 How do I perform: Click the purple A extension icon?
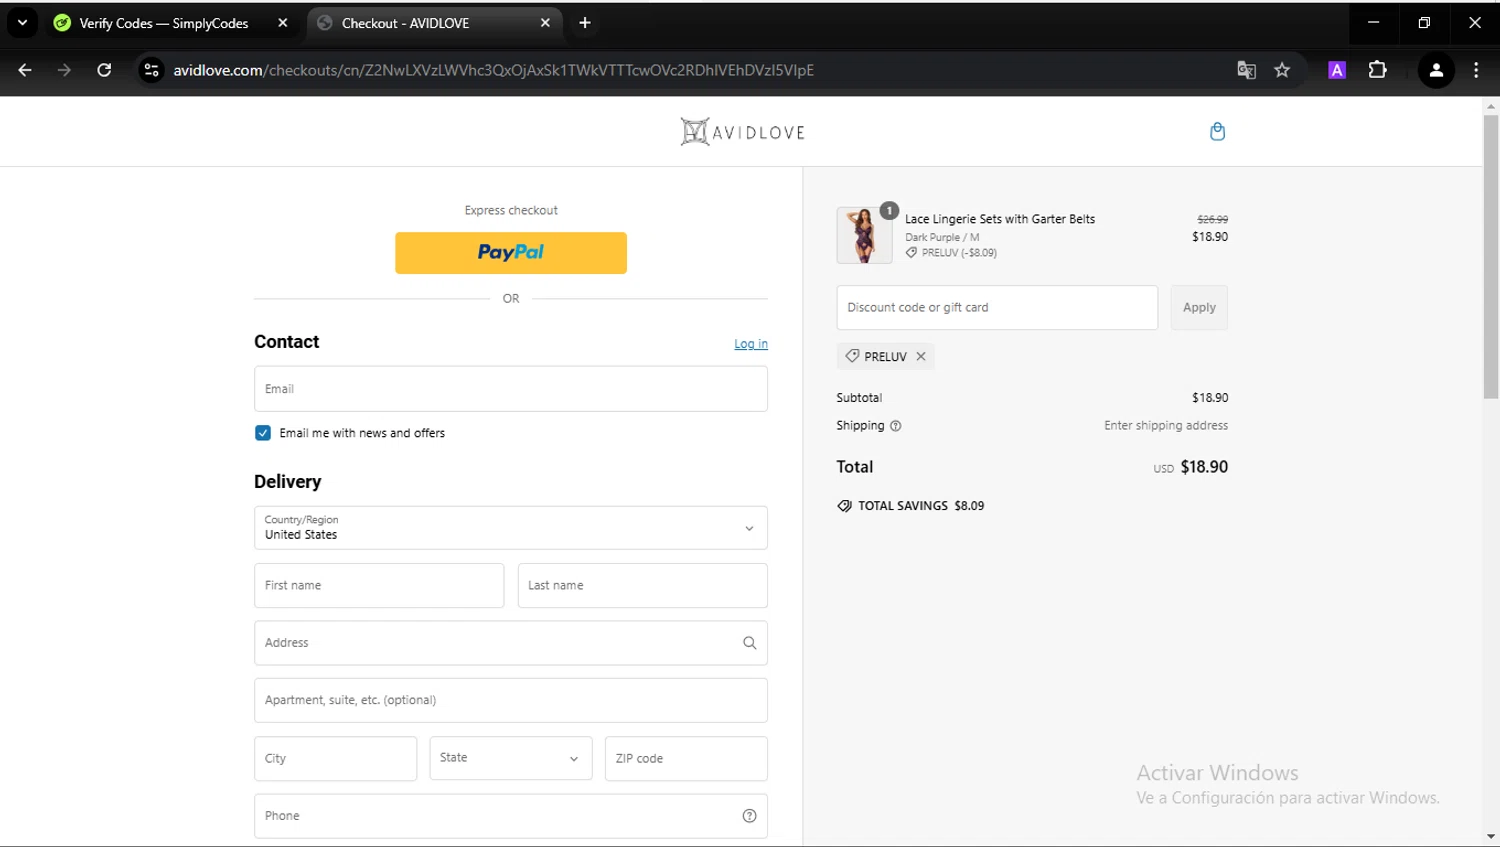[1337, 70]
